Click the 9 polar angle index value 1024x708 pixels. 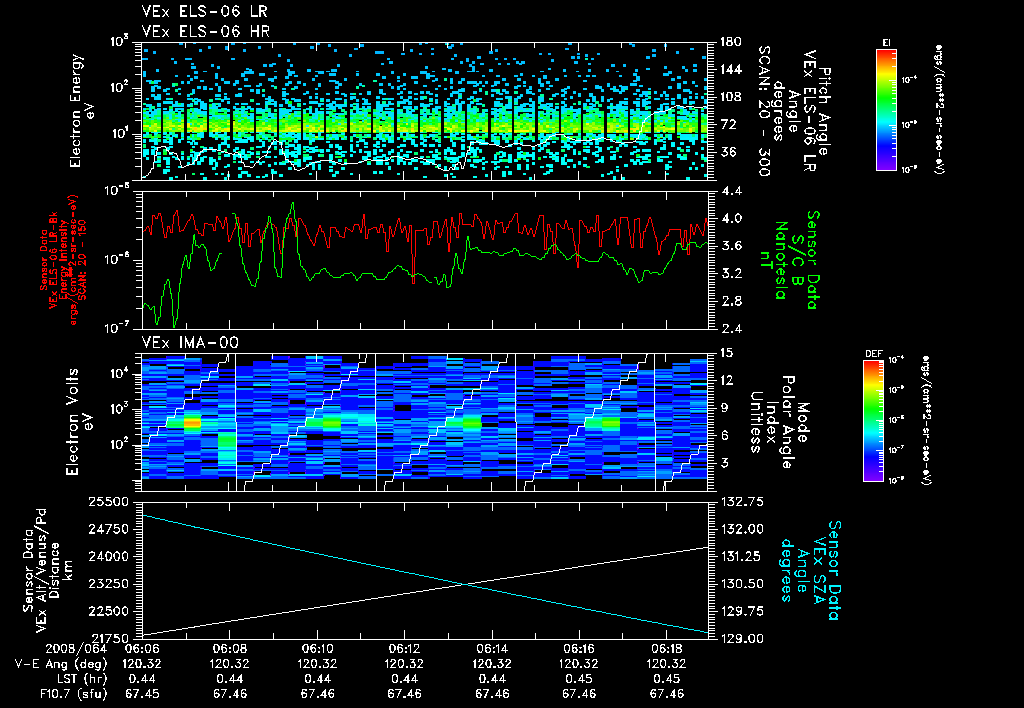pos(726,408)
